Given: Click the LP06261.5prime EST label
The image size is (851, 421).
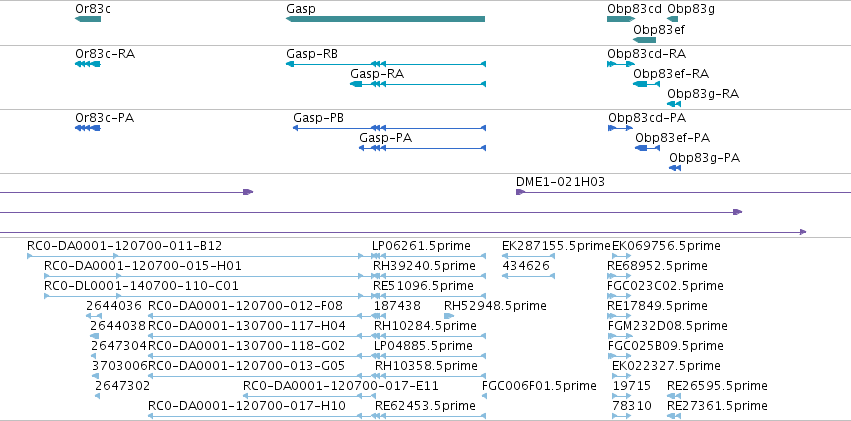Looking at the screenshot, I should click(421, 246).
